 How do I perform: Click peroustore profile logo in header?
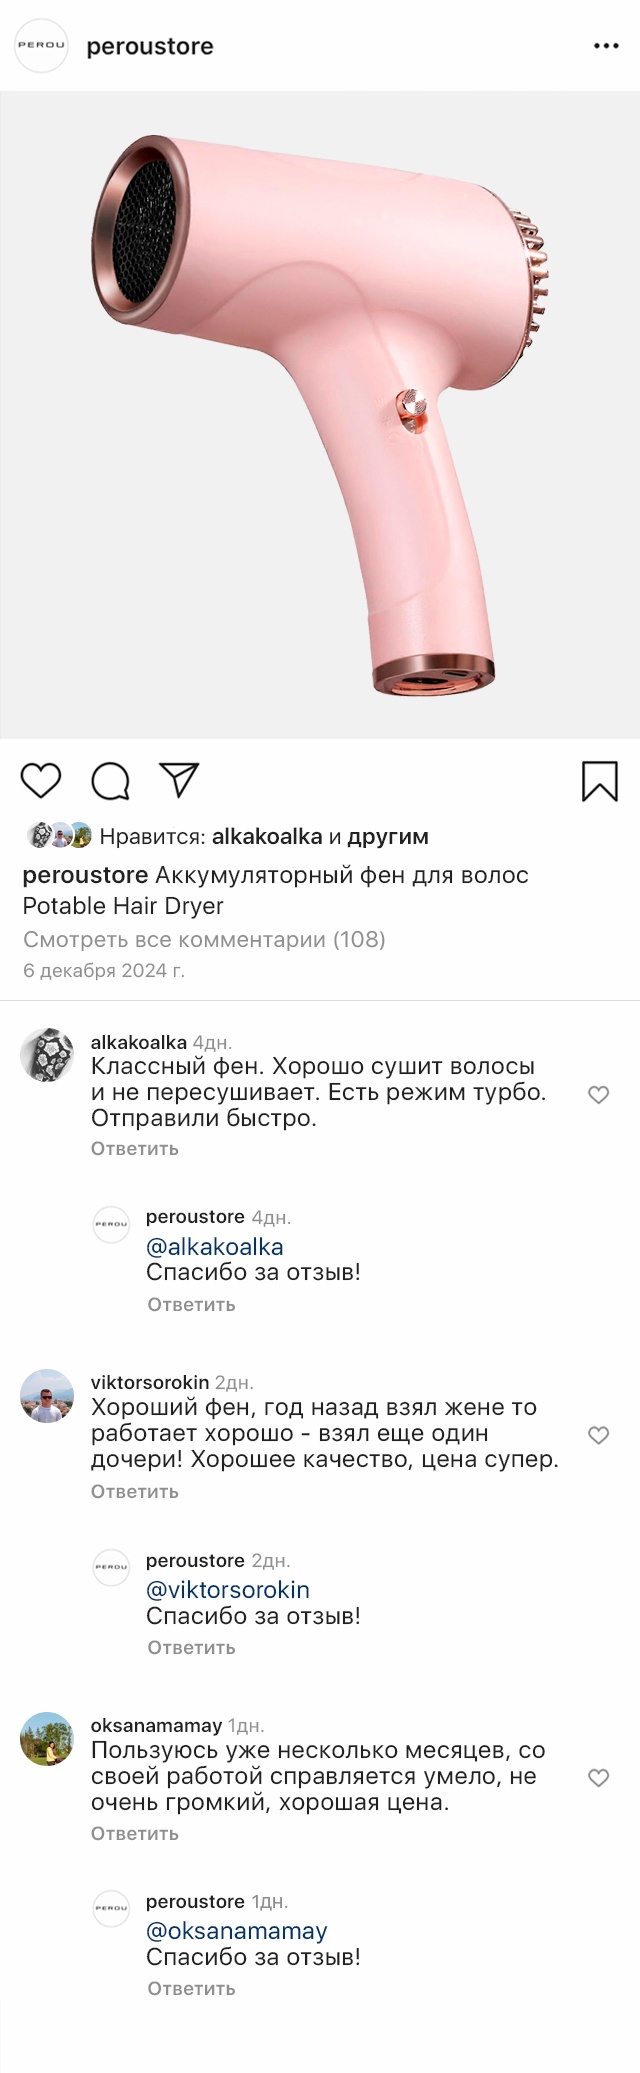tap(41, 46)
